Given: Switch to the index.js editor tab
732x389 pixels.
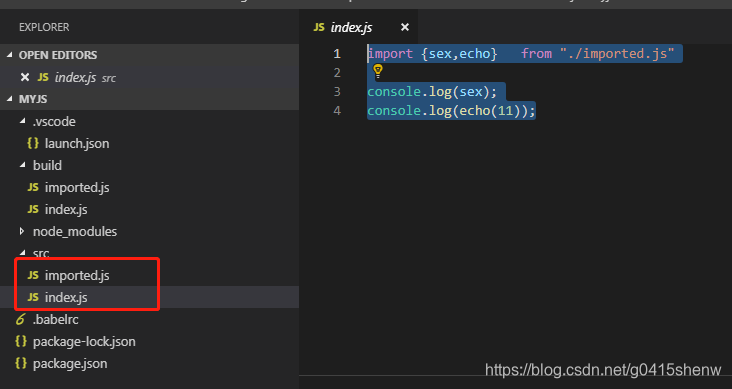Looking at the screenshot, I should coord(358,28).
